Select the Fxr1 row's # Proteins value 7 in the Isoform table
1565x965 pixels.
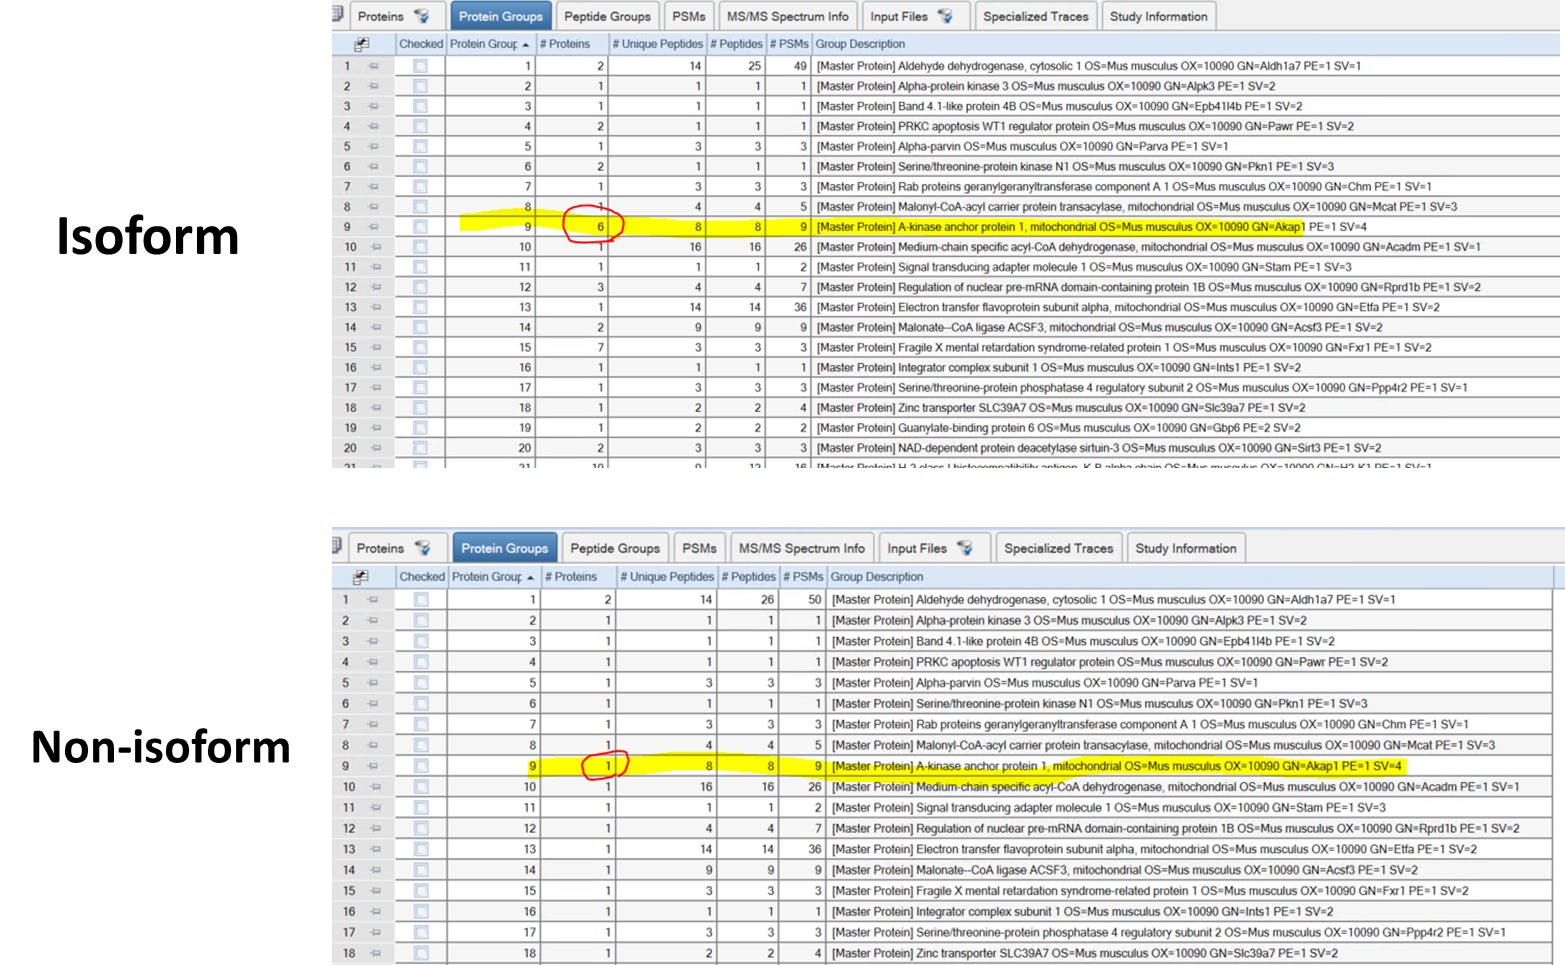point(601,347)
